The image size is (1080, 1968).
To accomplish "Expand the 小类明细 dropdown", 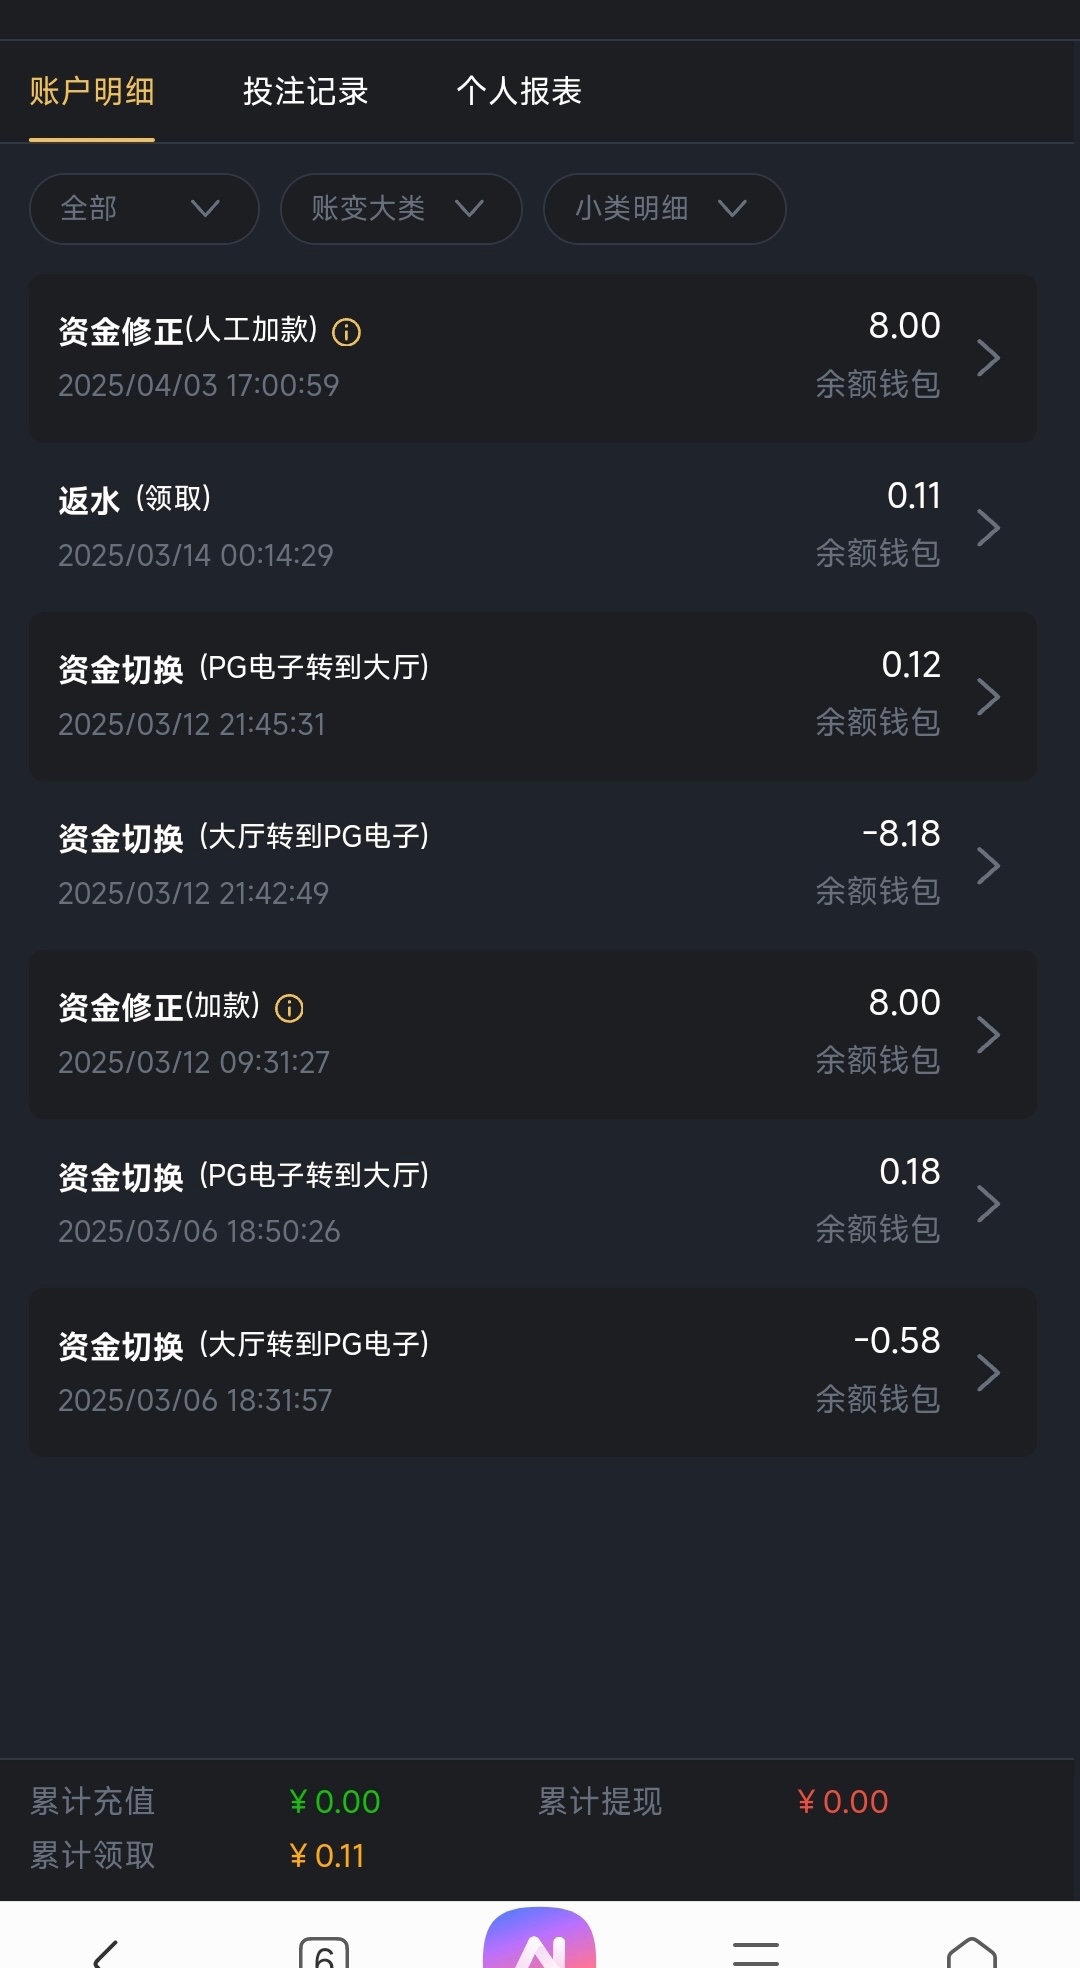I will click(664, 209).
